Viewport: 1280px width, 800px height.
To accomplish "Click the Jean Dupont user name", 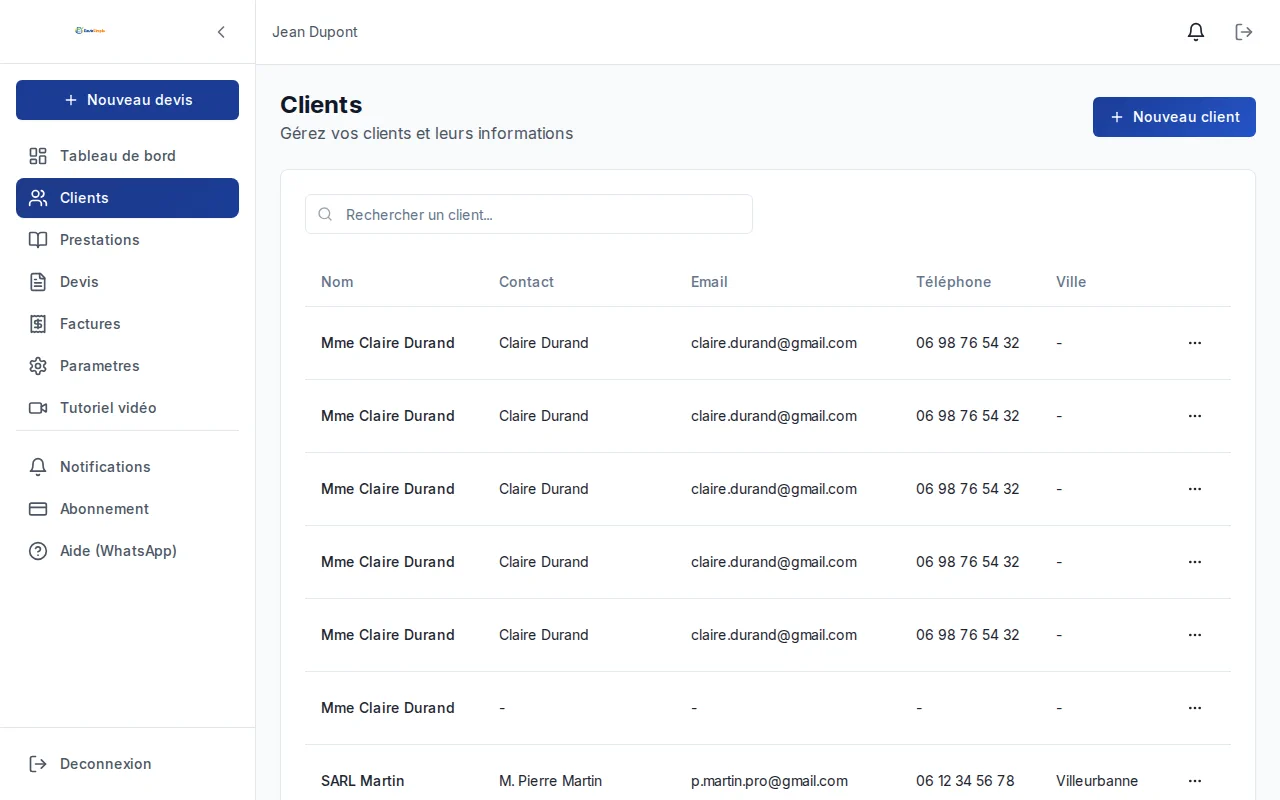I will pyautogui.click(x=315, y=32).
